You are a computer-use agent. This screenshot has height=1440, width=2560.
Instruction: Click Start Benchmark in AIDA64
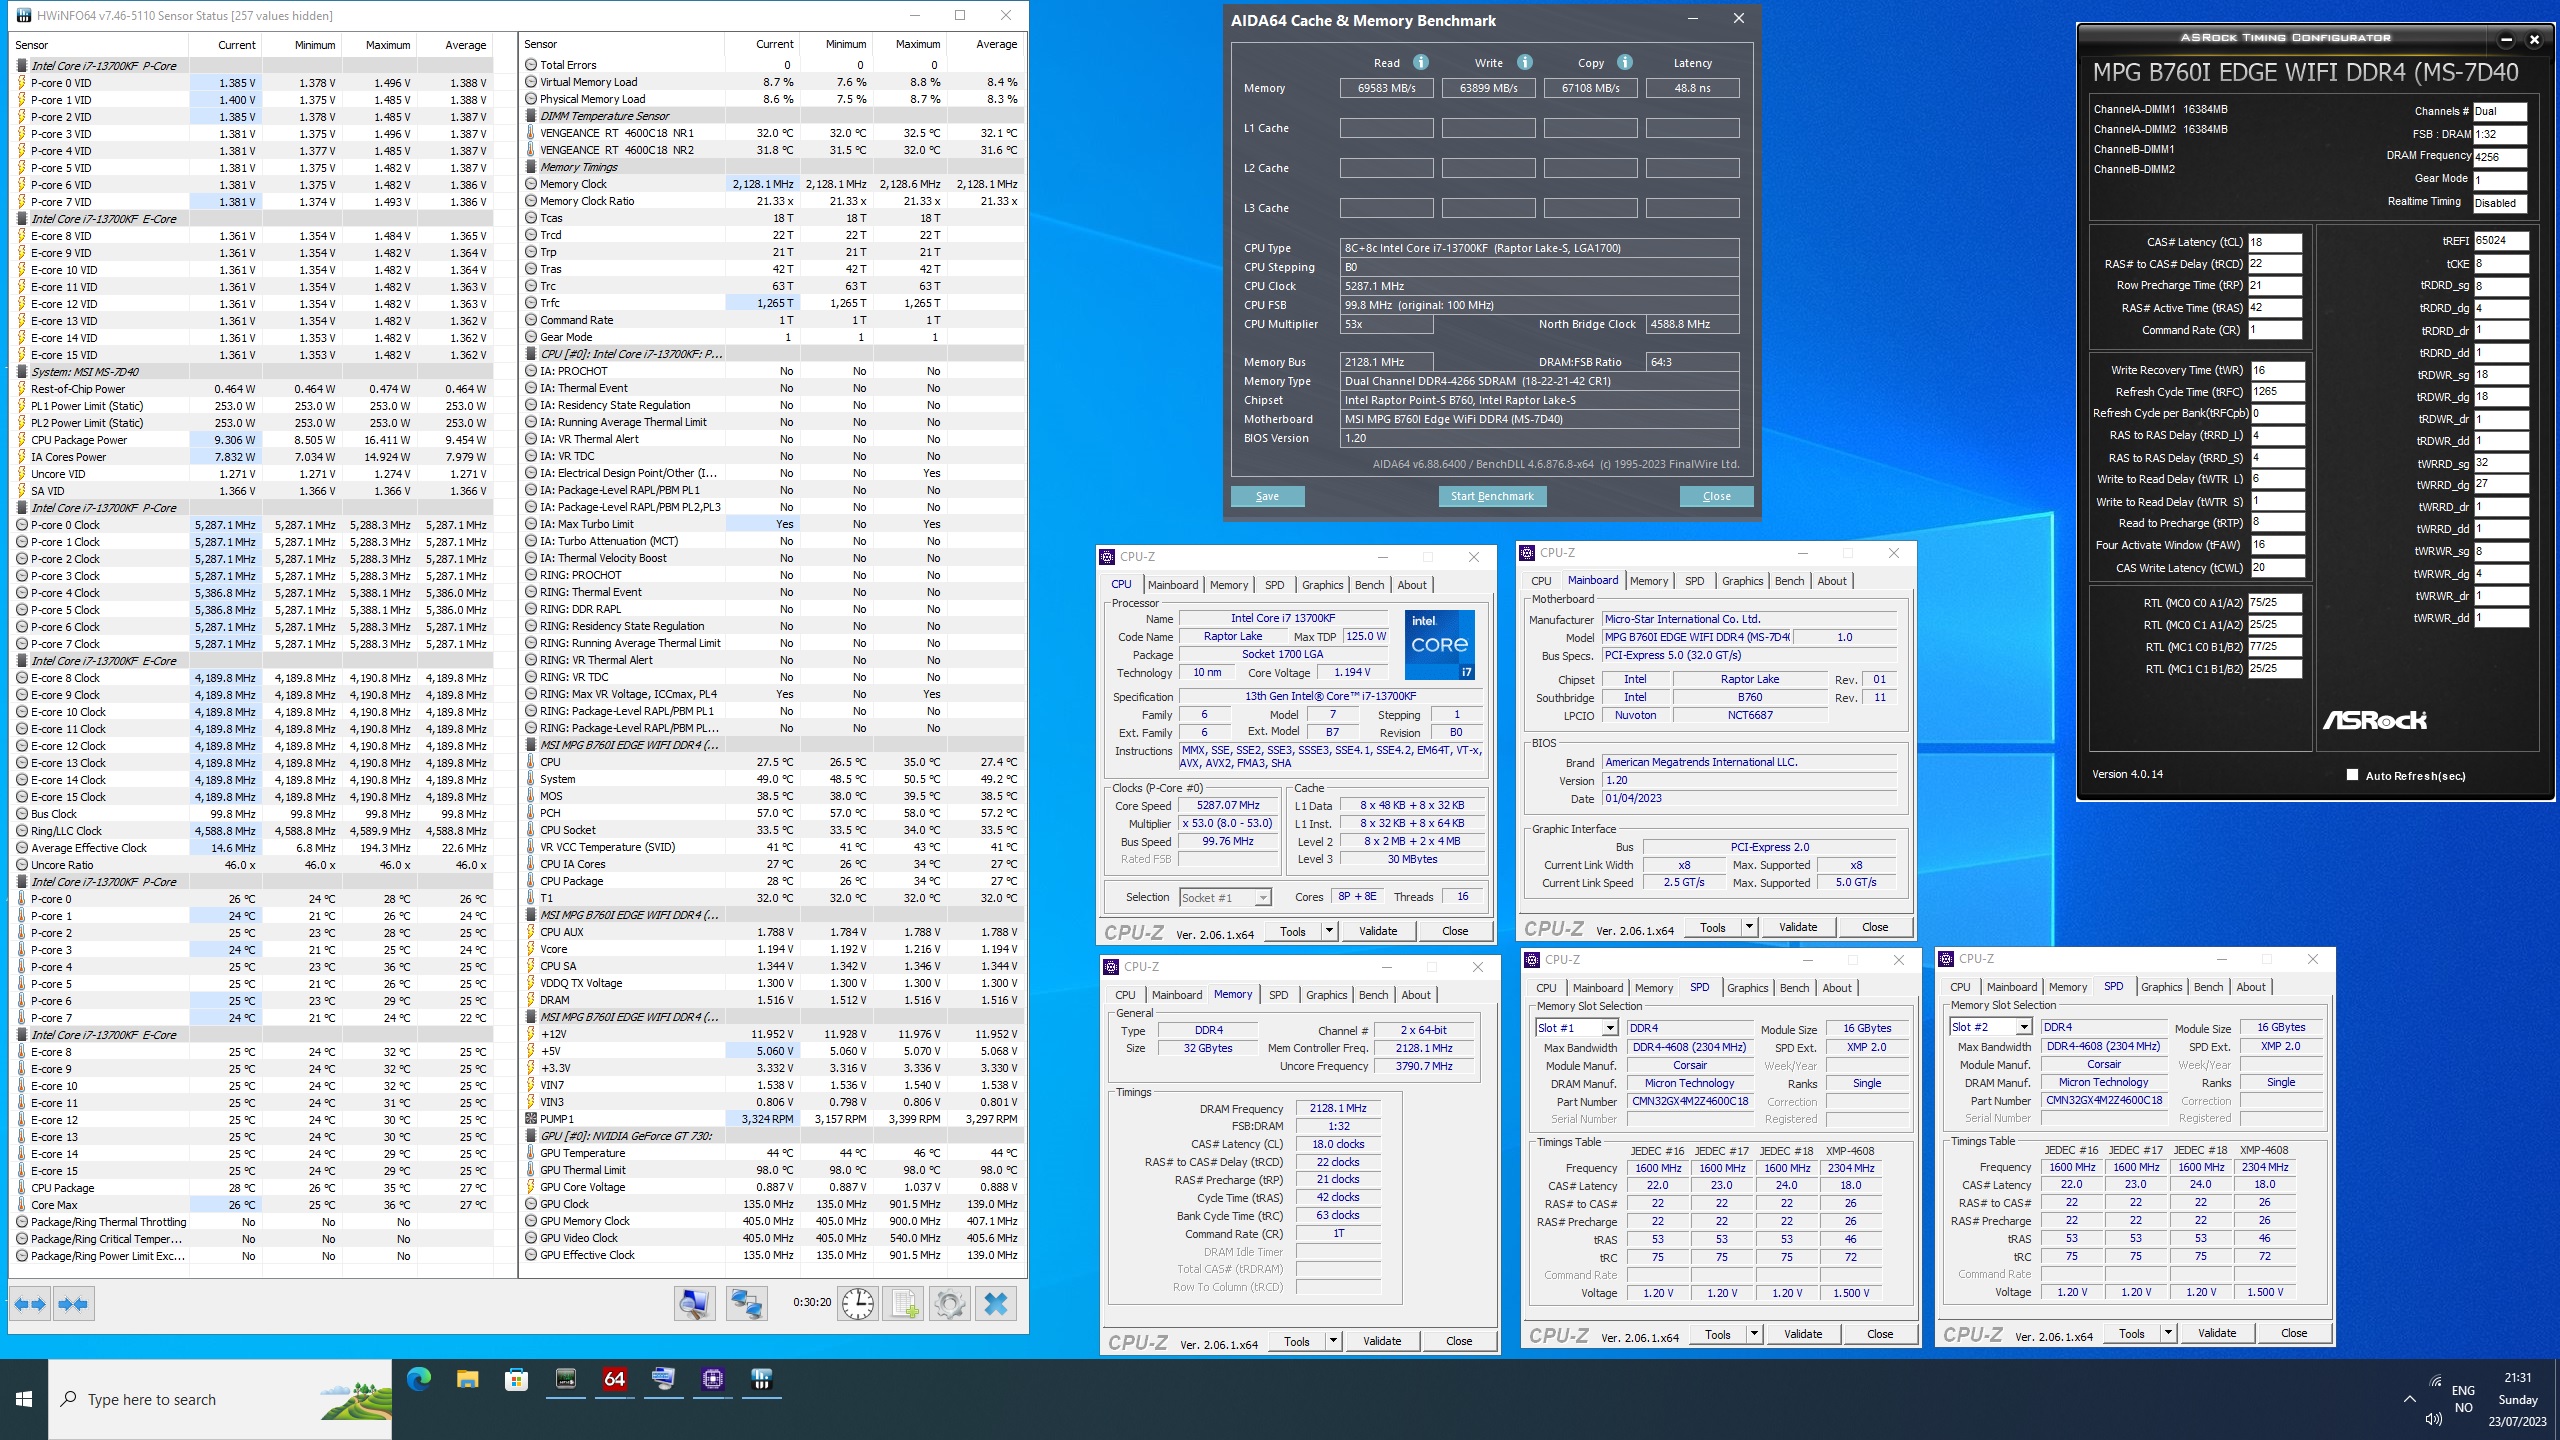pos(1492,496)
